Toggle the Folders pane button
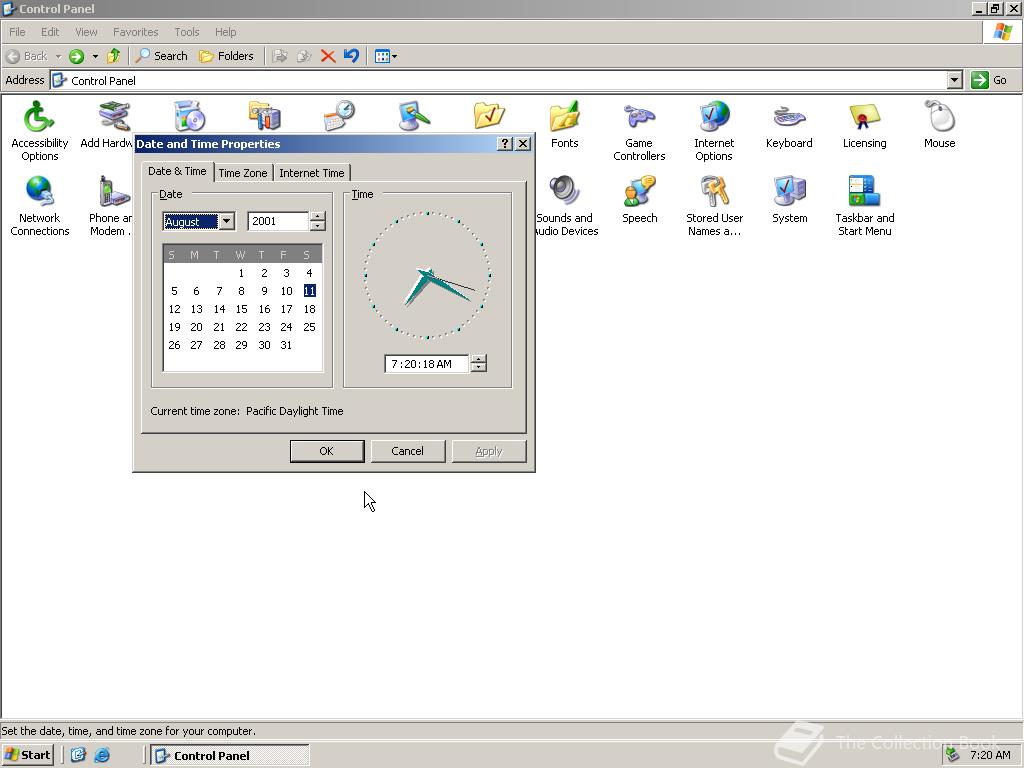Viewport: 1024px width, 768px height. [226, 56]
